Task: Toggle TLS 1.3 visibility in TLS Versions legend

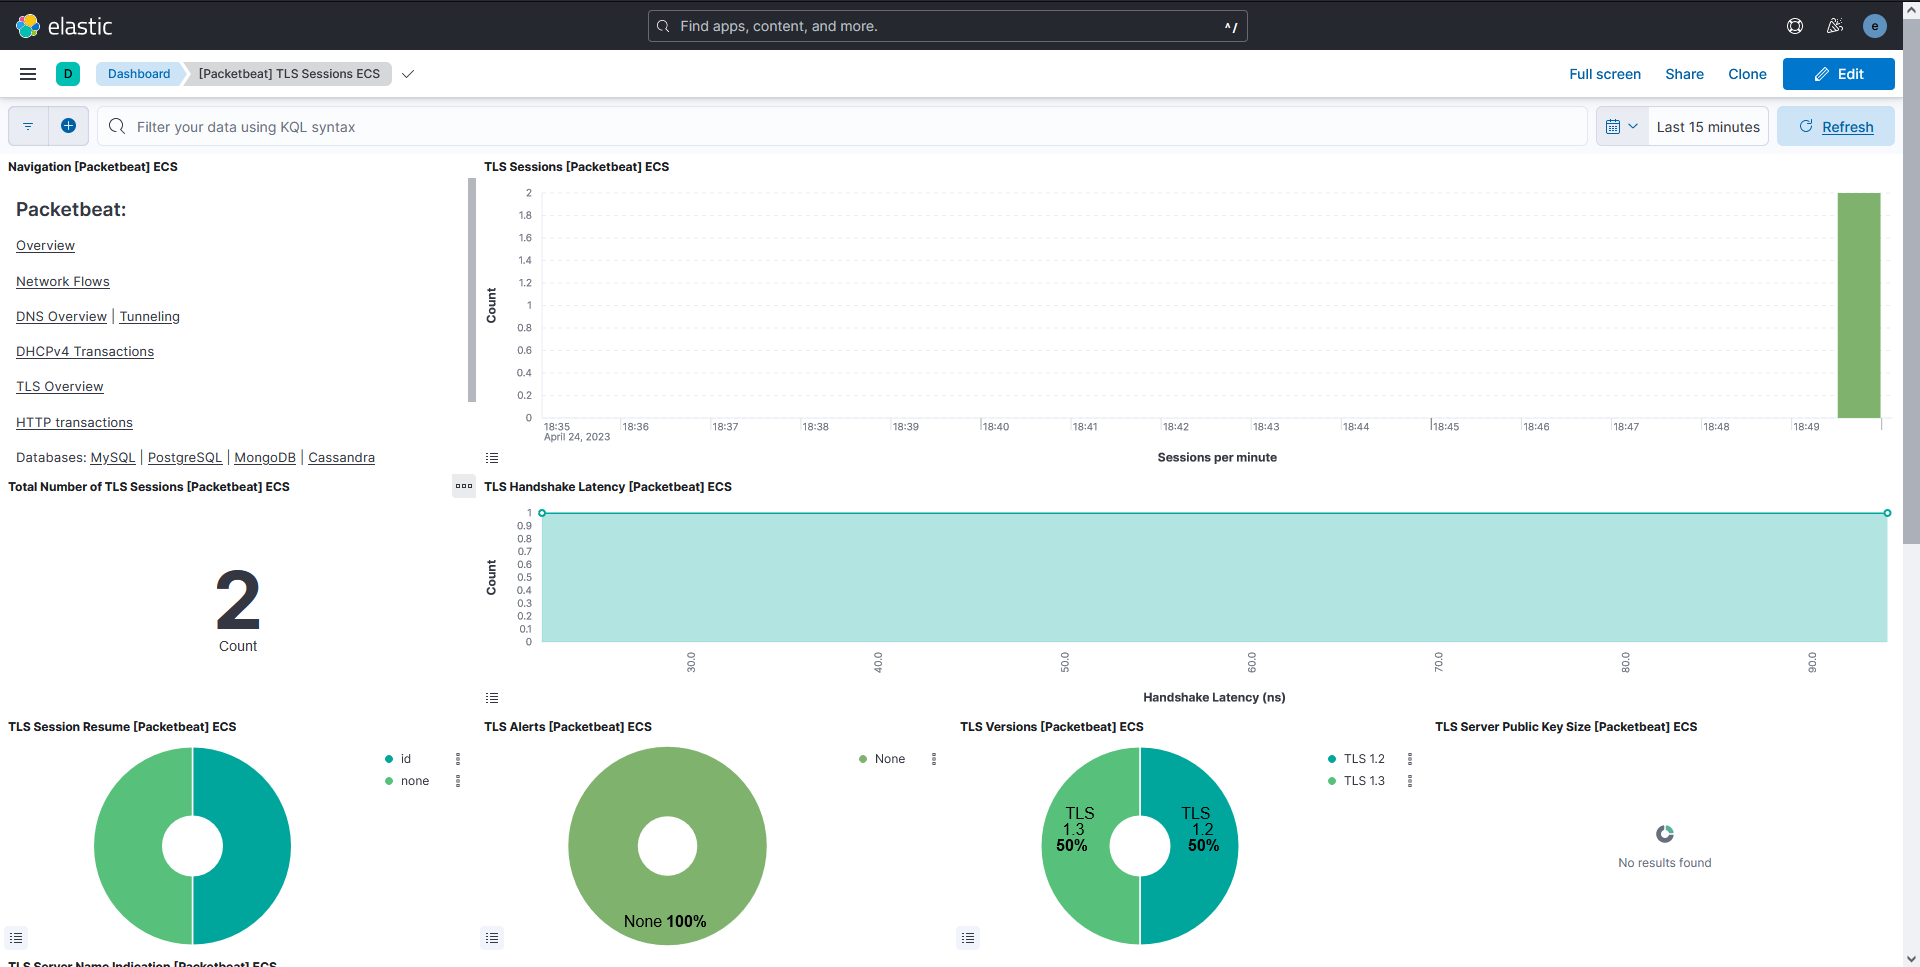Action: [x=1365, y=781]
